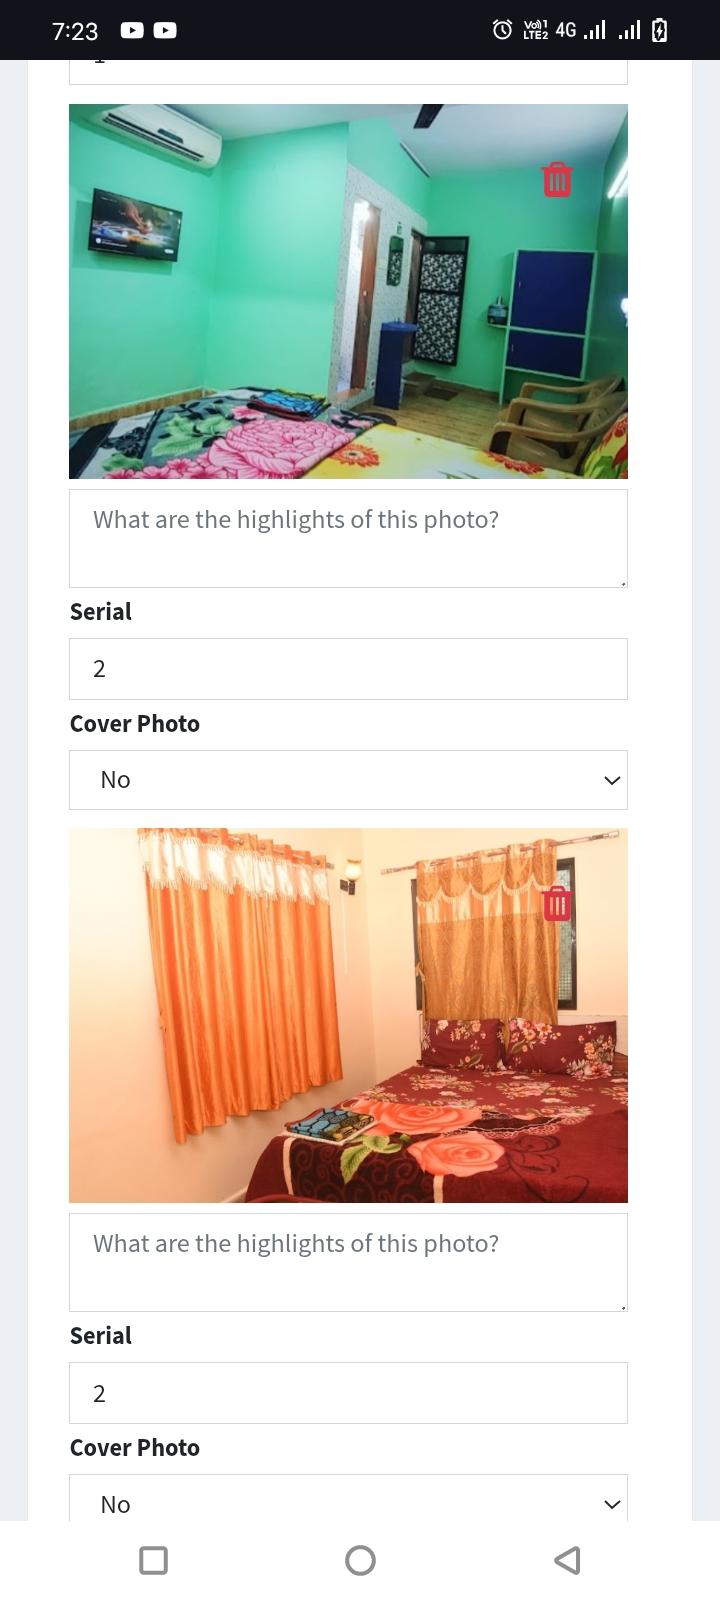
Task: Go back with triangle navigation button
Action: [x=567, y=1560]
